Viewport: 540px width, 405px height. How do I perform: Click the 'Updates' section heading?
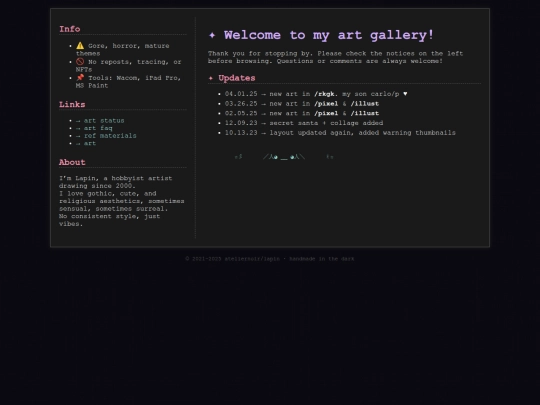point(237,78)
